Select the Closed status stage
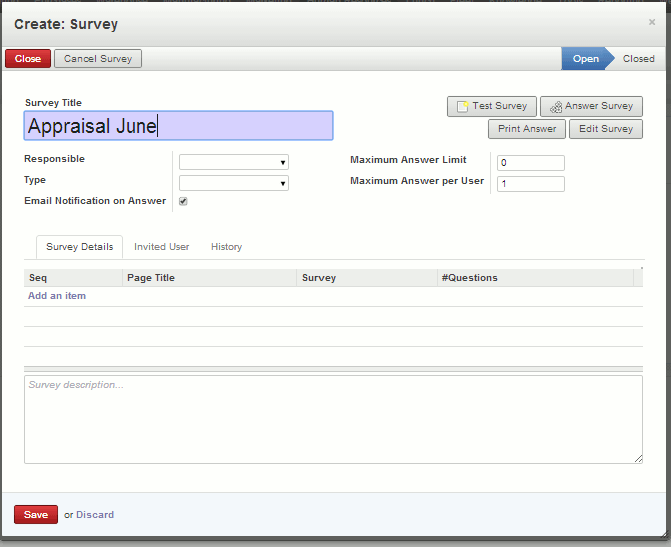The image size is (671, 547). click(638, 59)
